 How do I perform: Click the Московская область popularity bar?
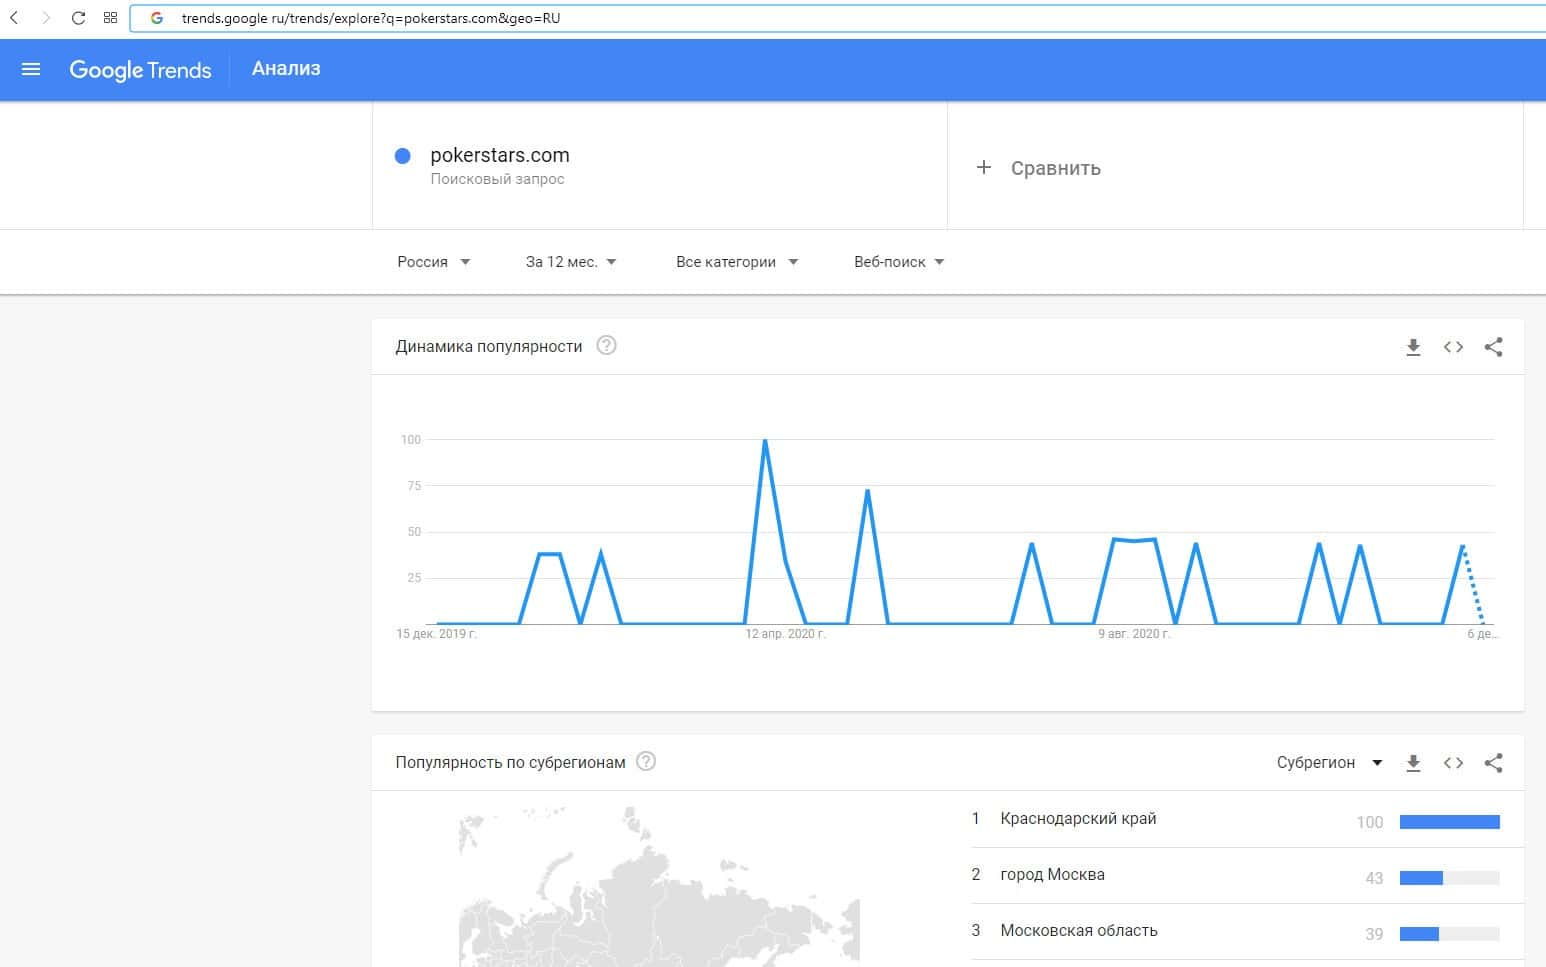(x=1450, y=934)
